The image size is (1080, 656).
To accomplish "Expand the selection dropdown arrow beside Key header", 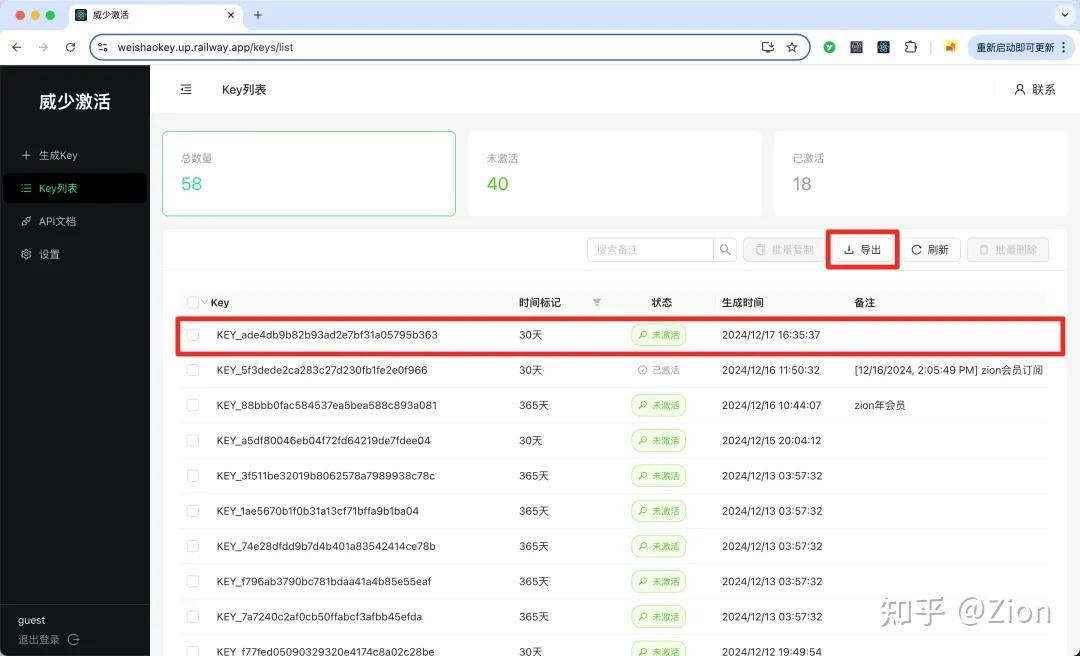I will pos(205,302).
